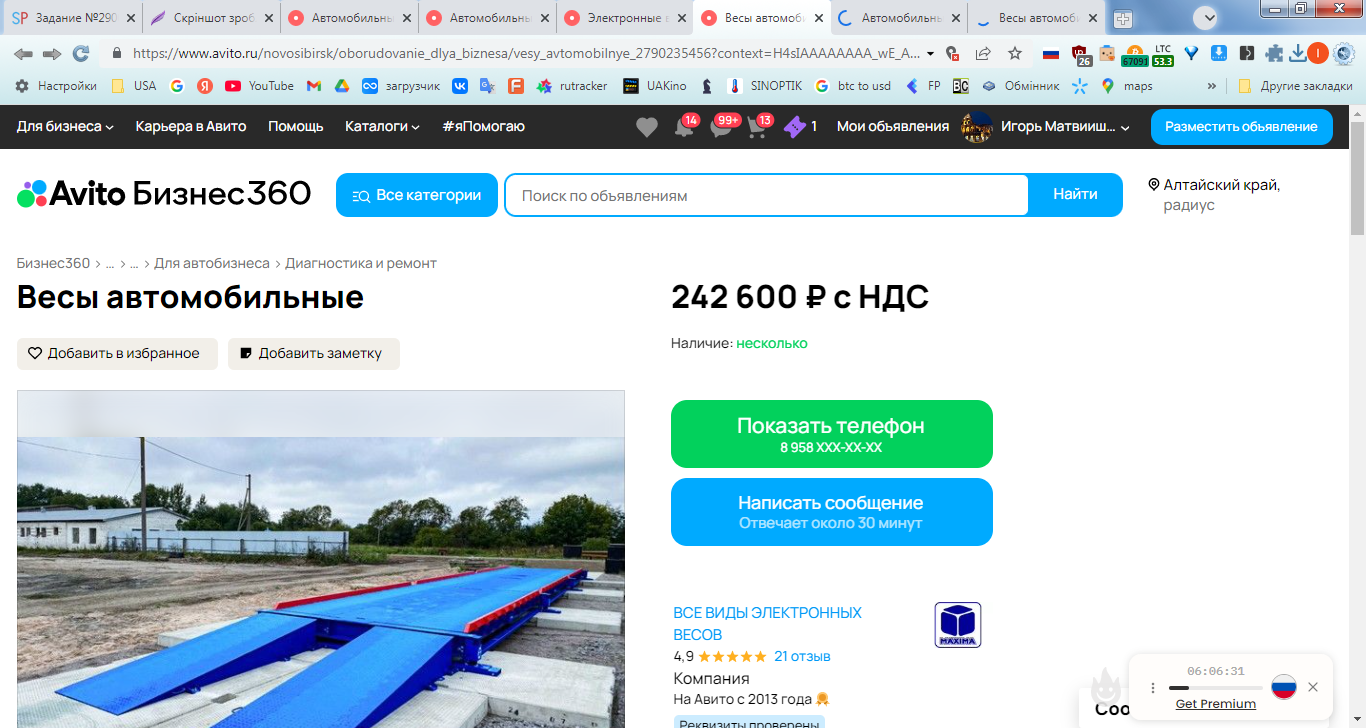Open the address bar URL dropdown arrow
Image resolution: width=1366 pixels, height=728 pixels.
[931, 53]
